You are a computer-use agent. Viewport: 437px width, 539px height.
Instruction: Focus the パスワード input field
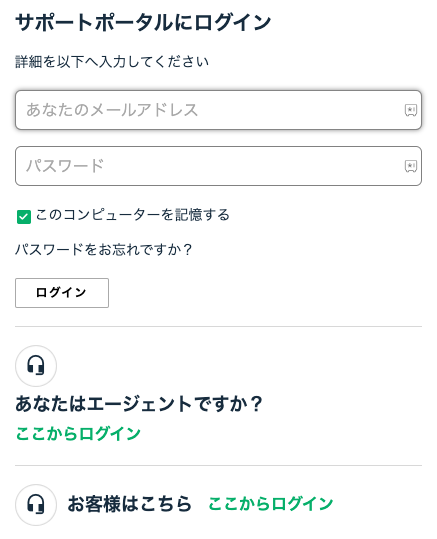tap(218, 166)
